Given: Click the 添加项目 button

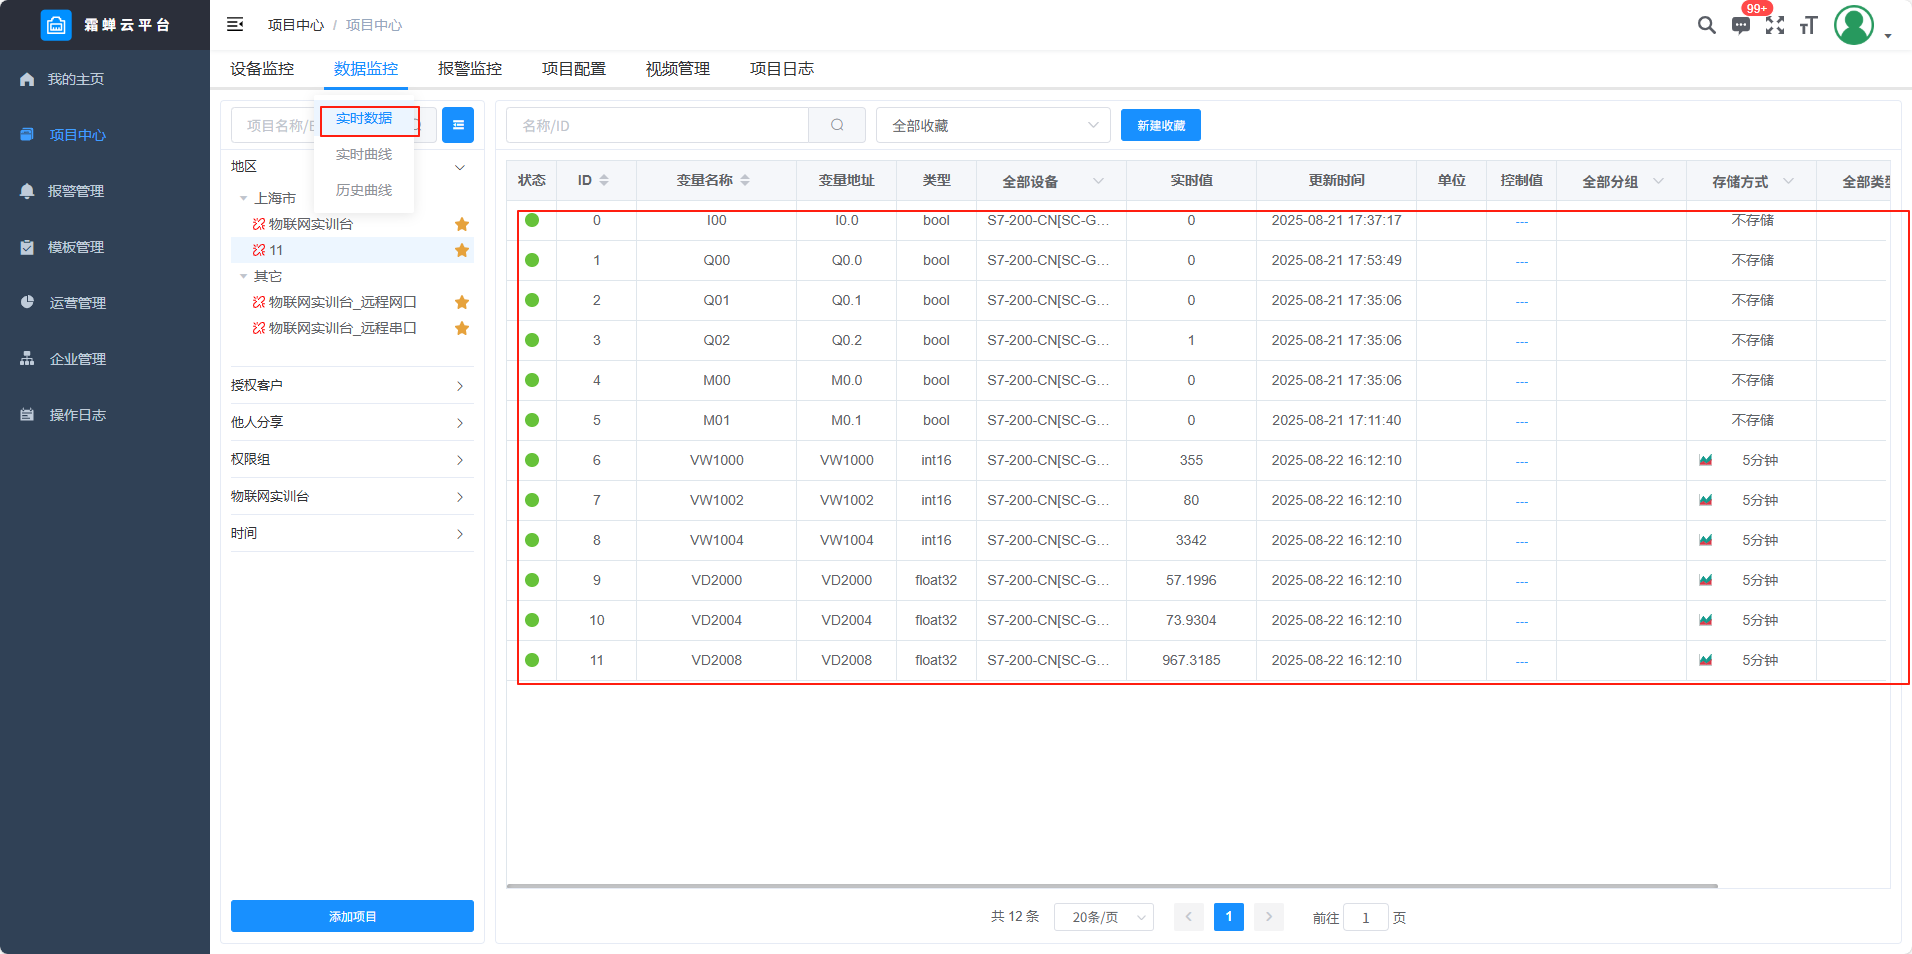Looking at the screenshot, I should click(x=352, y=916).
